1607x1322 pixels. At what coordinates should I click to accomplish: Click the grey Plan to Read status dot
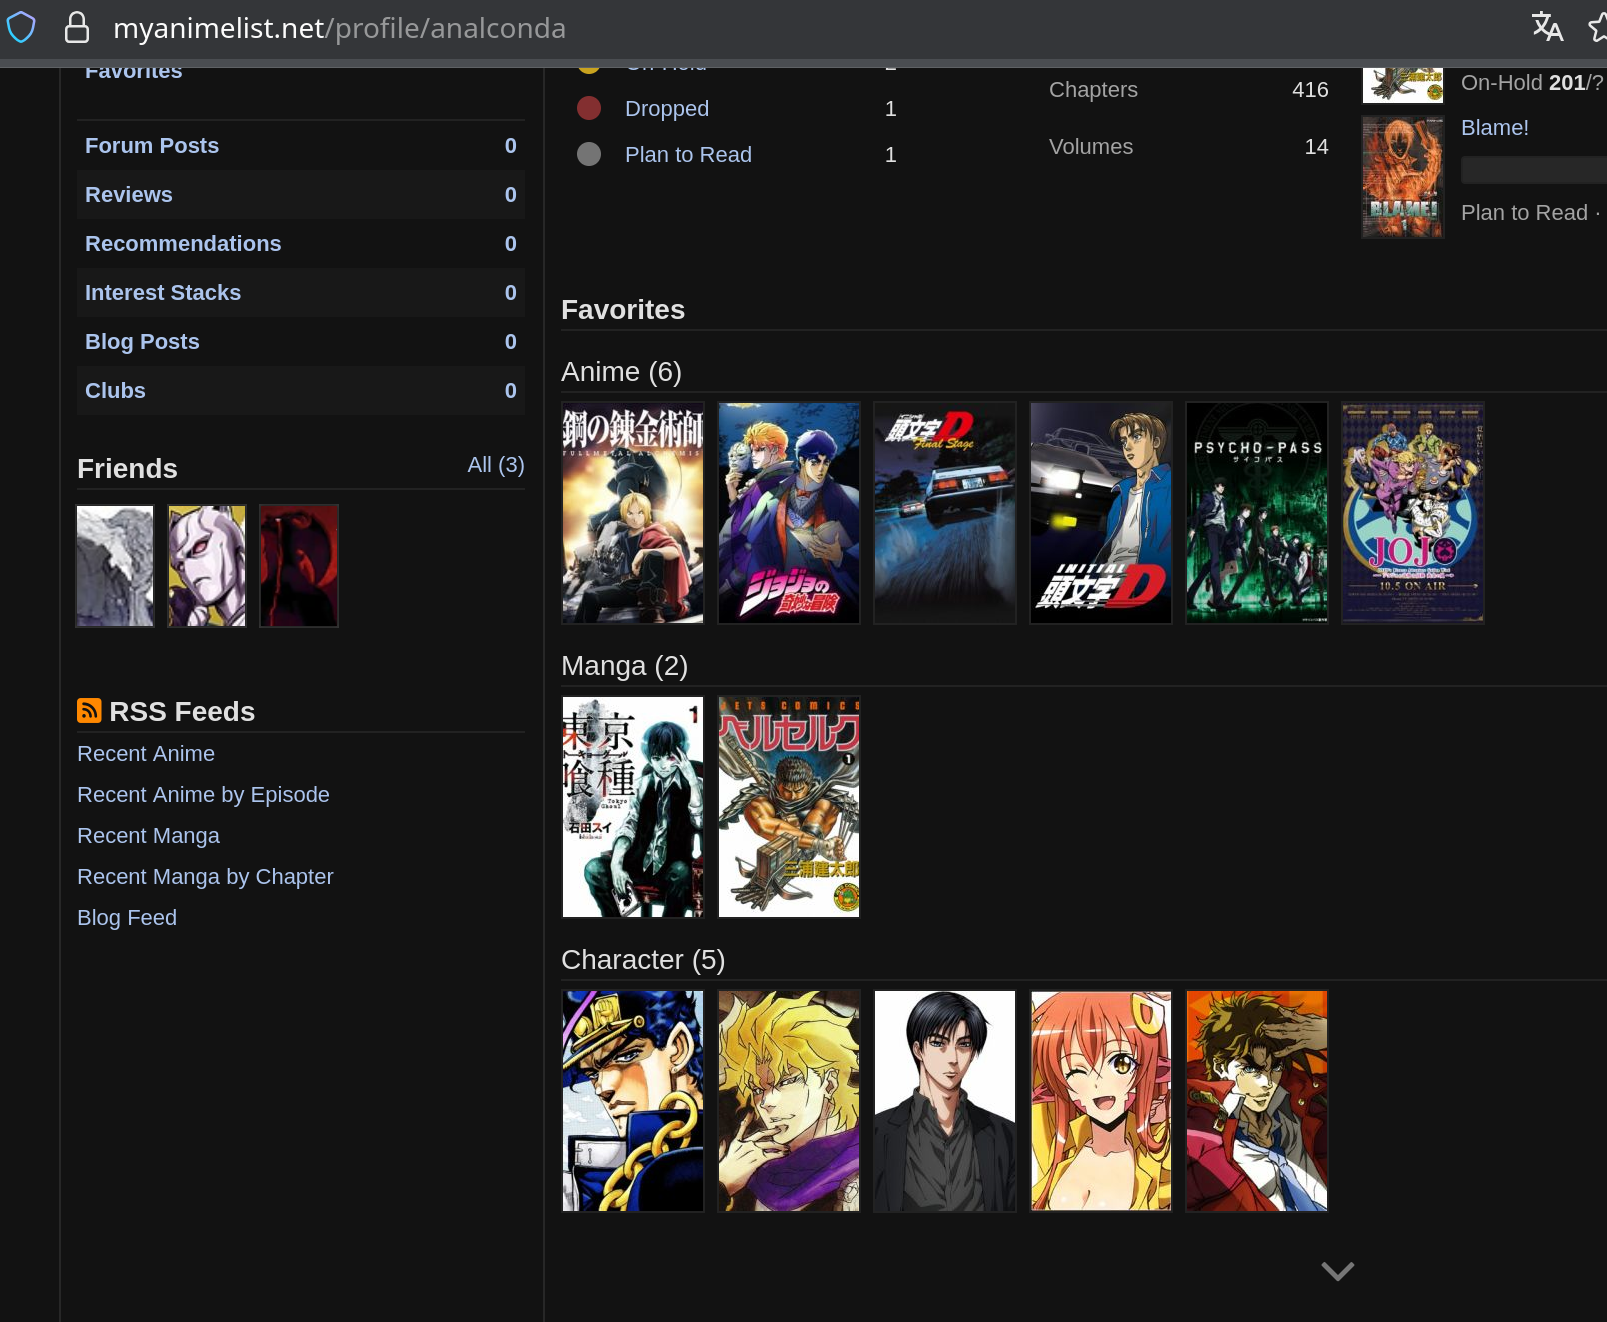[589, 154]
